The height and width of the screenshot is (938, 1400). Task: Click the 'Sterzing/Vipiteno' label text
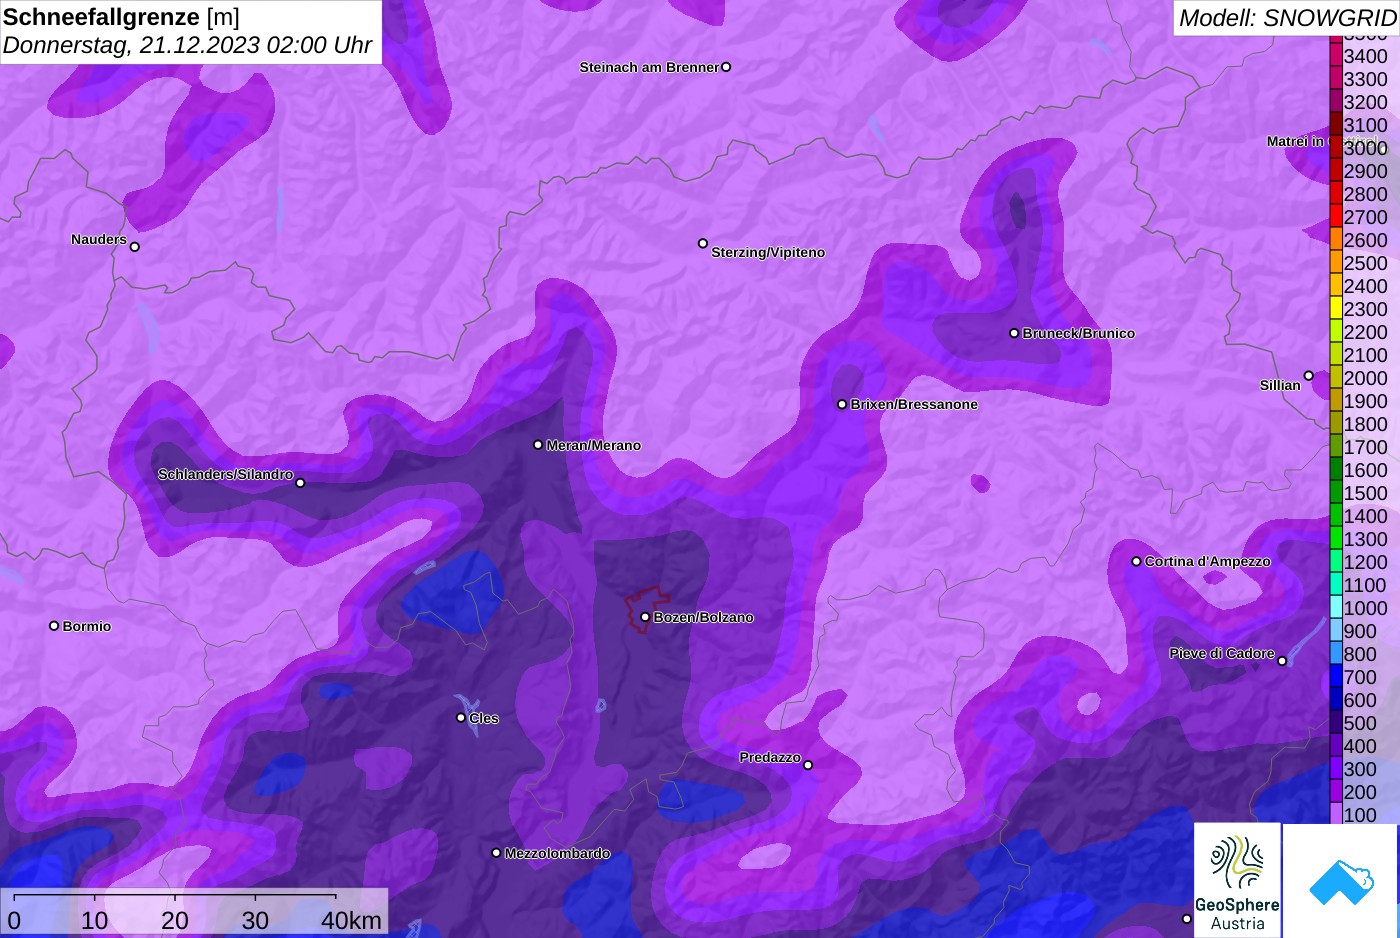point(768,252)
